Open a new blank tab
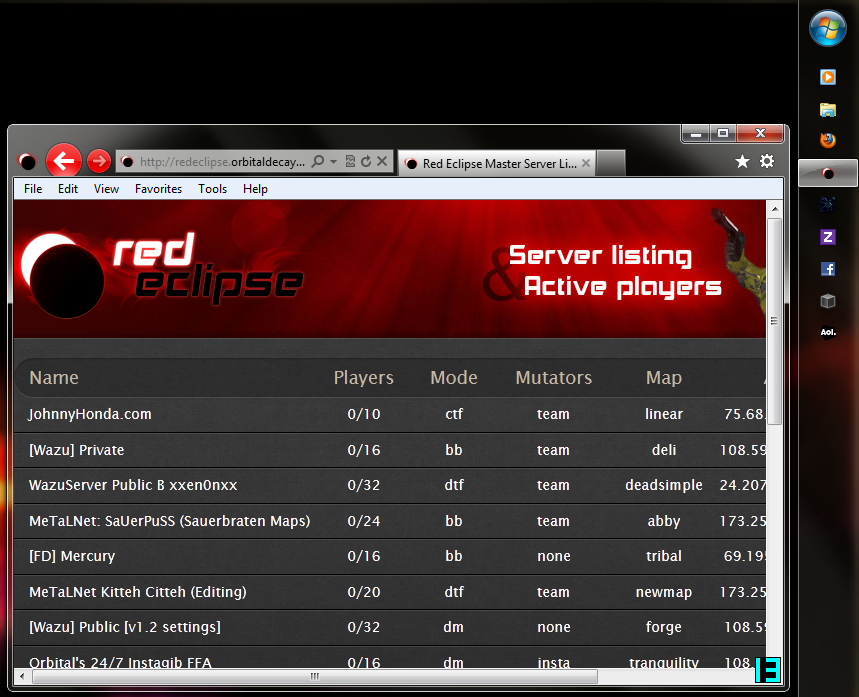Viewport: 859px width, 697px height. point(611,163)
